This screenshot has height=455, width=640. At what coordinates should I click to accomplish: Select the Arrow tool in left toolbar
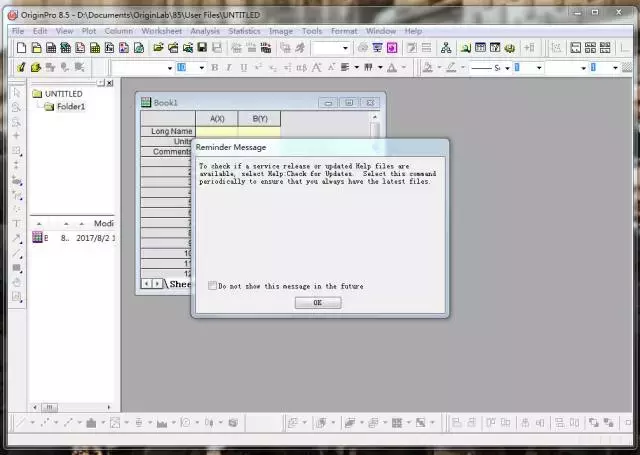(17, 238)
